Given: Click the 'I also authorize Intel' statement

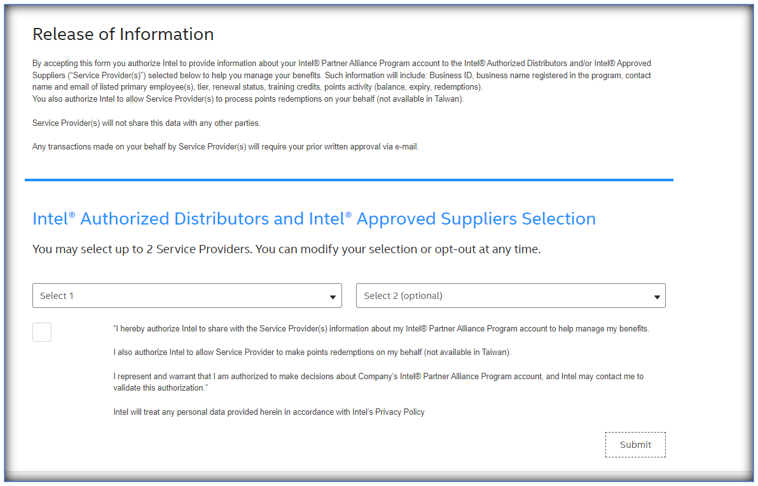Looking at the screenshot, I should [312, 352].
